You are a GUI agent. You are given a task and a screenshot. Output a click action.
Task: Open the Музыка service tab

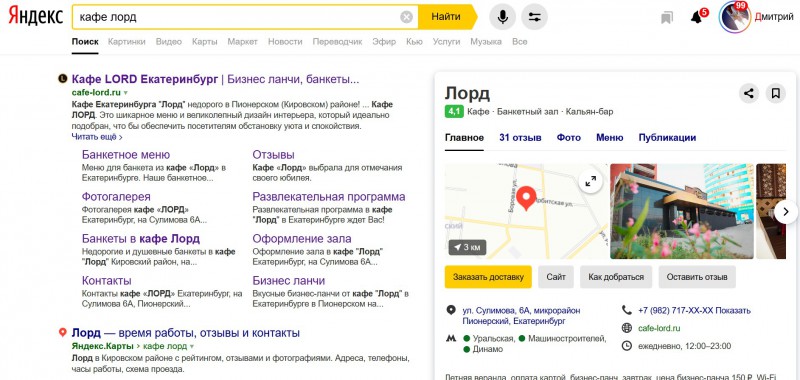pos(486,42)
